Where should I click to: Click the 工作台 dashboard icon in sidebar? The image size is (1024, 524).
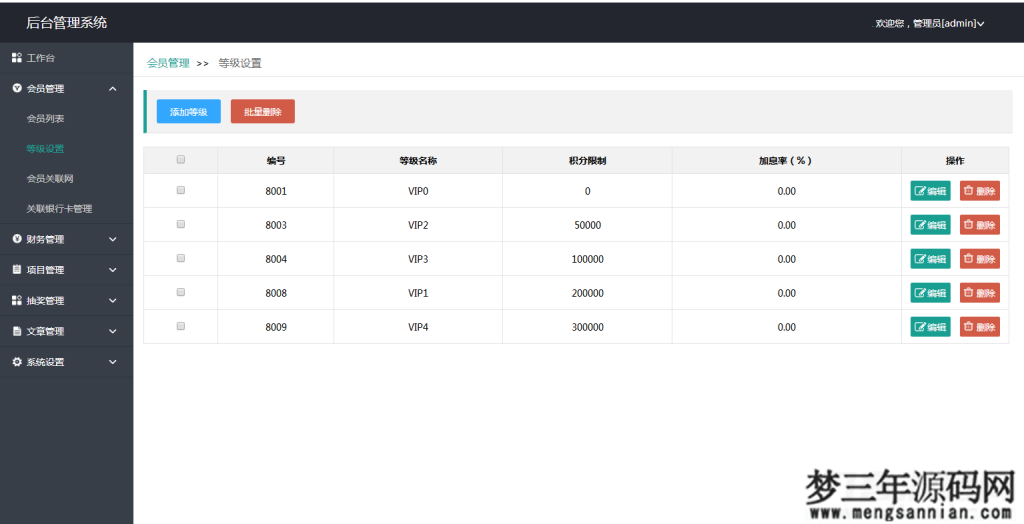(x=16, y=58)
